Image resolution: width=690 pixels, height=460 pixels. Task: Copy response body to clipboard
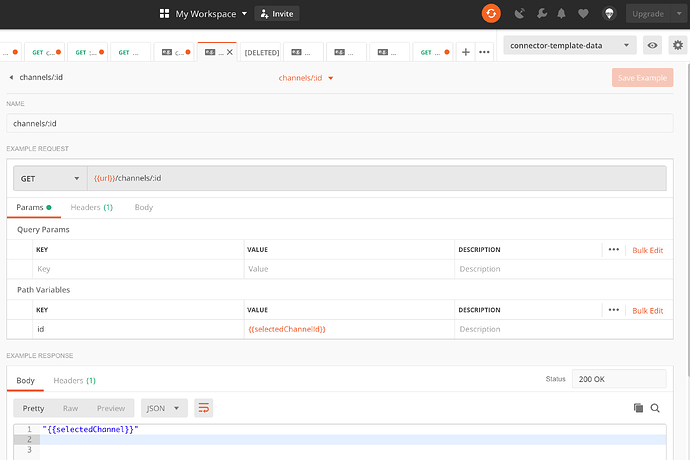[638, 408]
